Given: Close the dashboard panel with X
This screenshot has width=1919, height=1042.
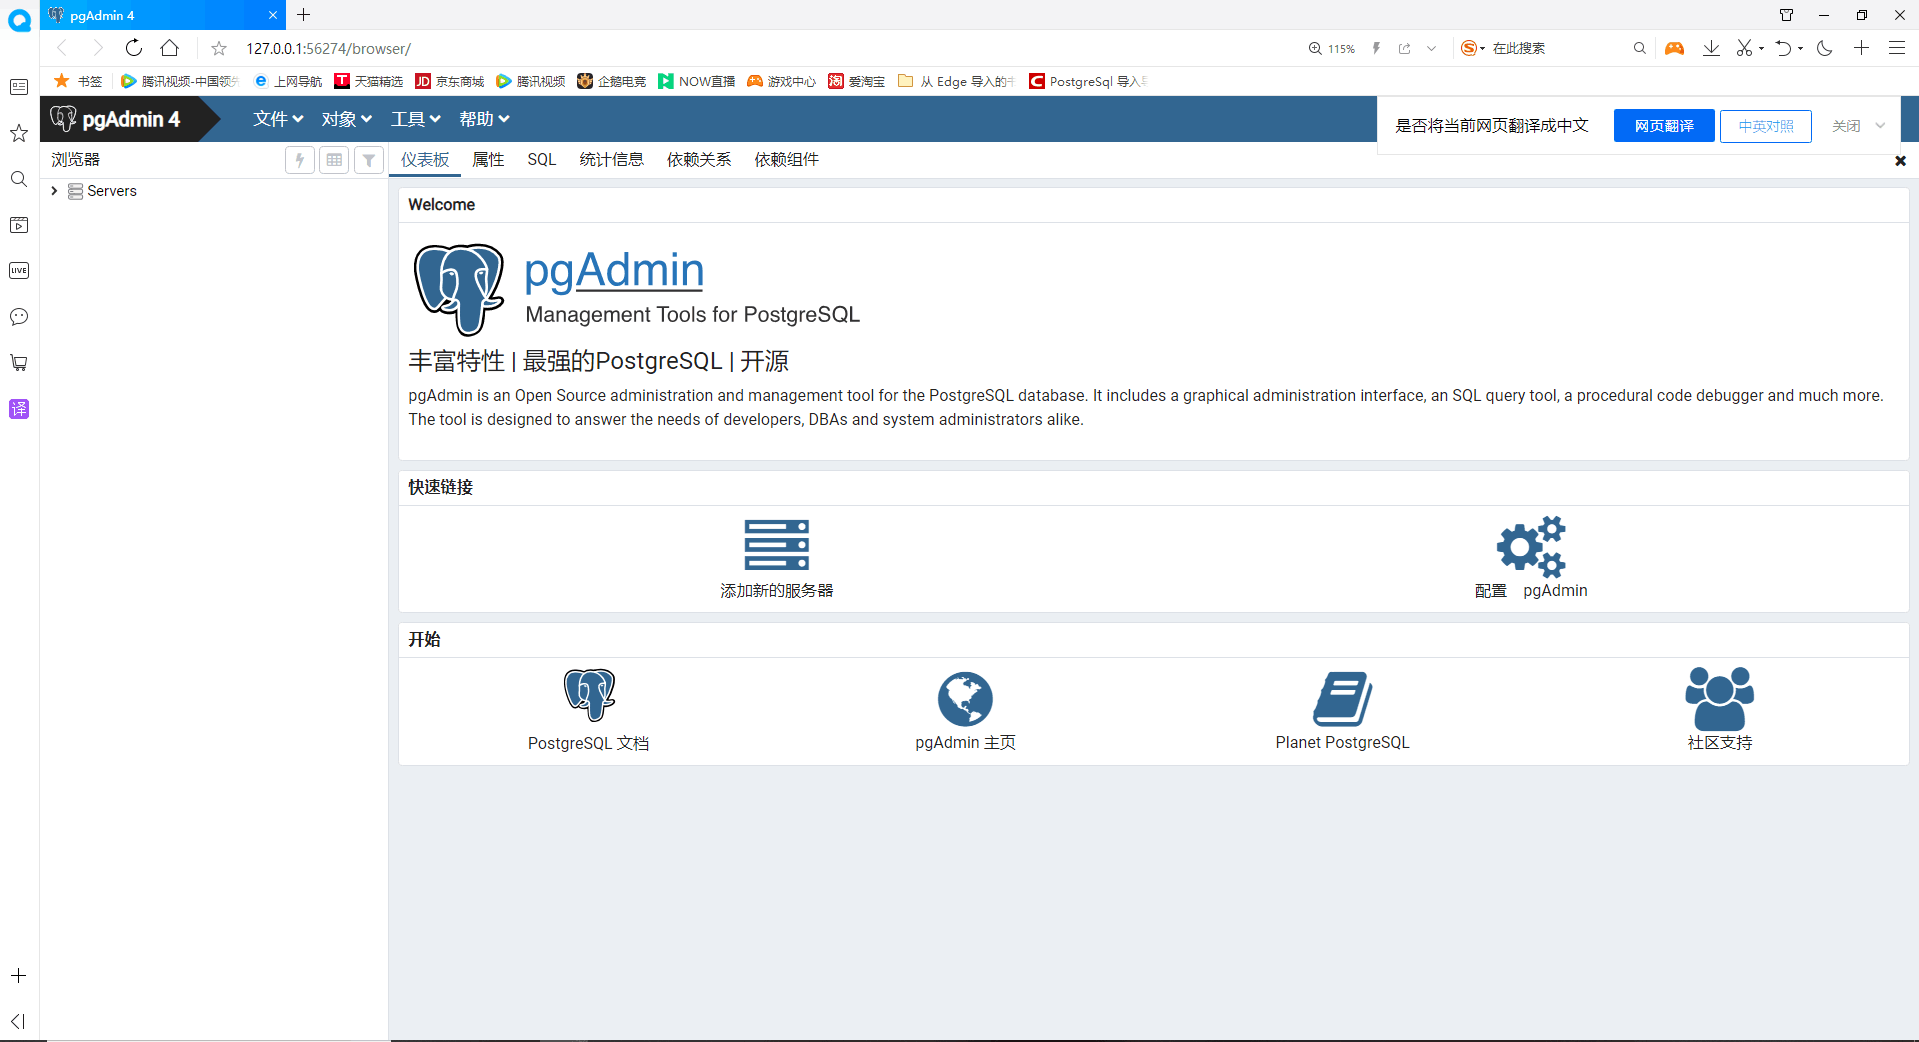Looking at the screenshot, I should (x=1901, y=161).
